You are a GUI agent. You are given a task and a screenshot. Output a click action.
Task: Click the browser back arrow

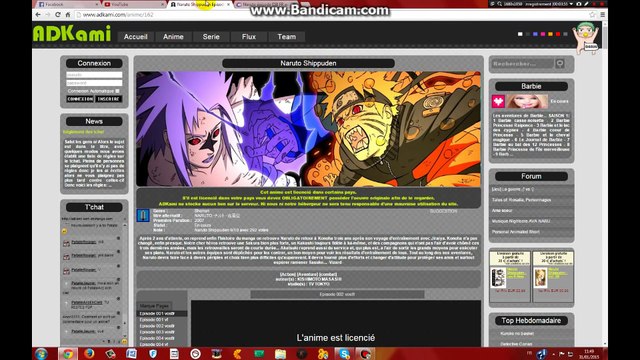[x=38, y=15]
